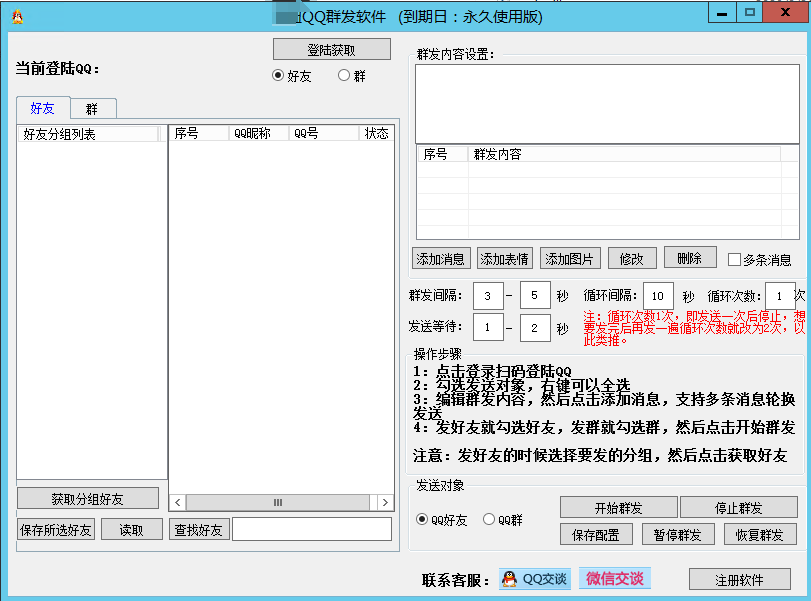Image resolution: width=811 pixels, height=601 pixels.
Task: Switch to the 好友 tab
Action: [x=43, y=108]
